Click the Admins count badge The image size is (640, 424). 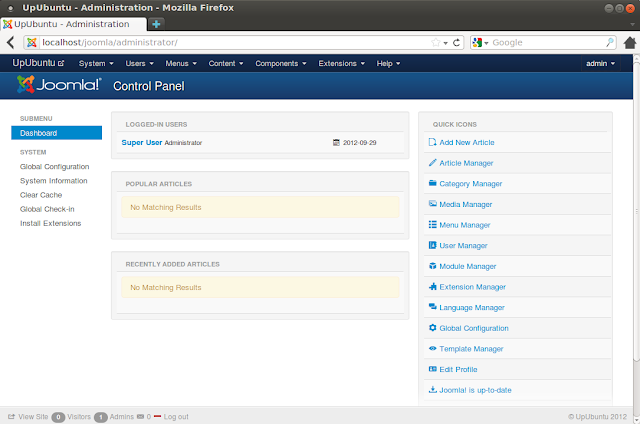pos(101,417)
